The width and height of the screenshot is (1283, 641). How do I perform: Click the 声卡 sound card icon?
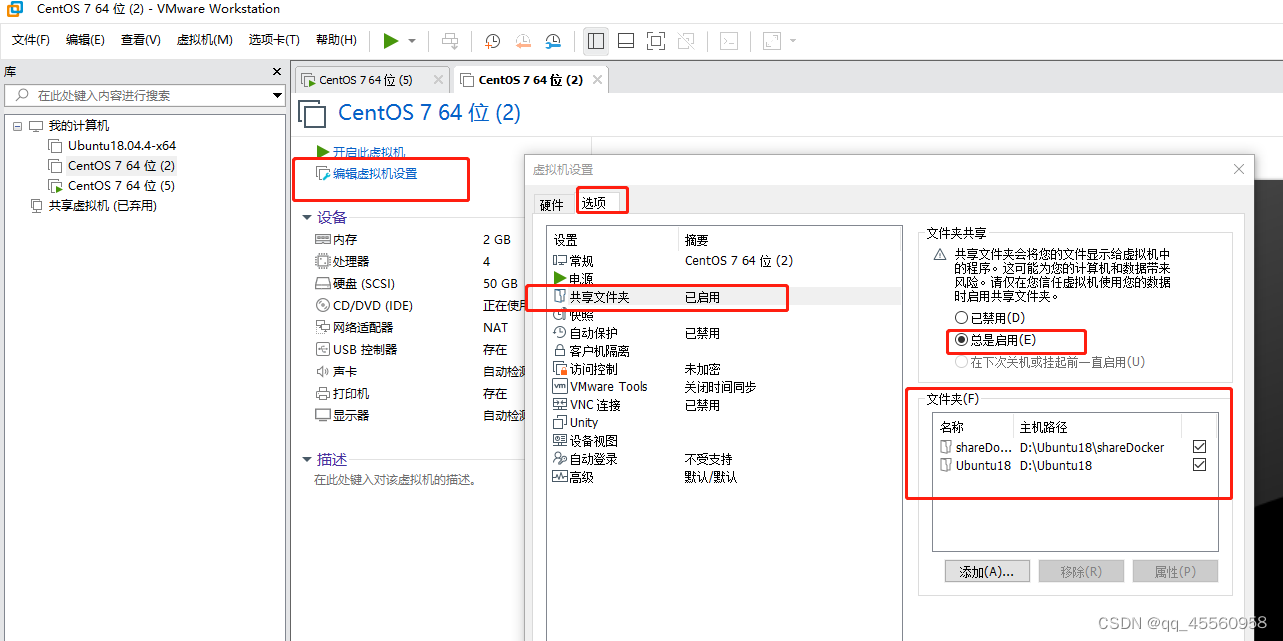pos(323,371)
